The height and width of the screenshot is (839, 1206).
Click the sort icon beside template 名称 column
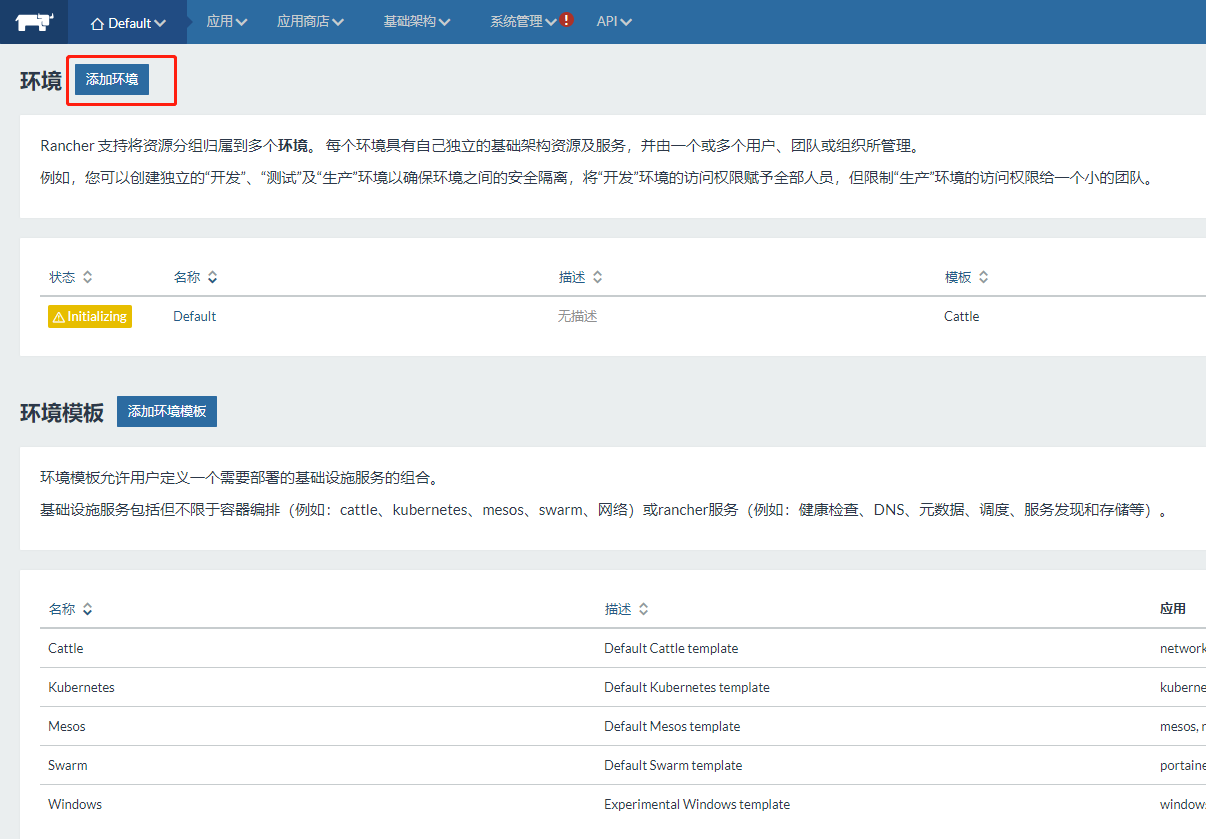point(87,609)
